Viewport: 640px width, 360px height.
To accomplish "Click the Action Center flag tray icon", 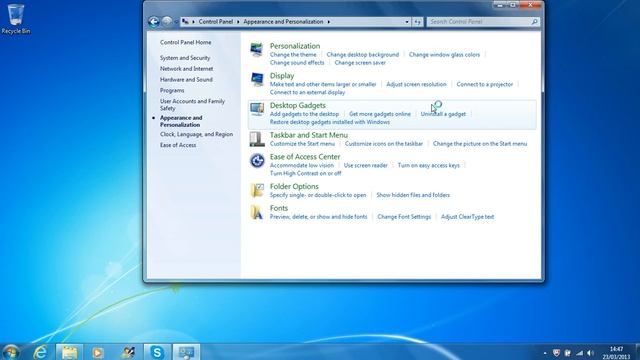I will [x=568, y=353].
